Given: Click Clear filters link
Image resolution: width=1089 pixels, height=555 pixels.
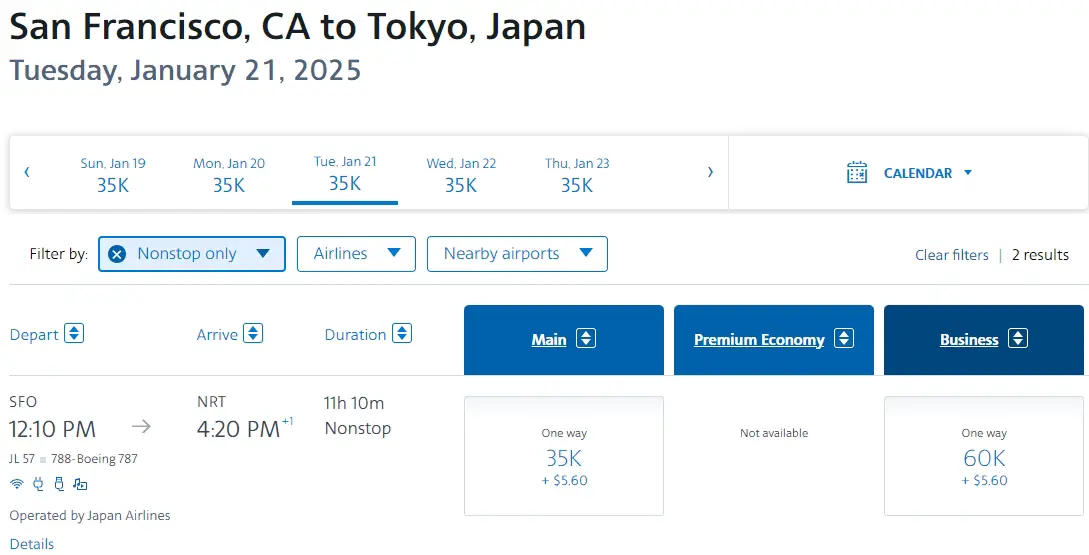Looking at the screenshot, I should [x=951, y=255].
